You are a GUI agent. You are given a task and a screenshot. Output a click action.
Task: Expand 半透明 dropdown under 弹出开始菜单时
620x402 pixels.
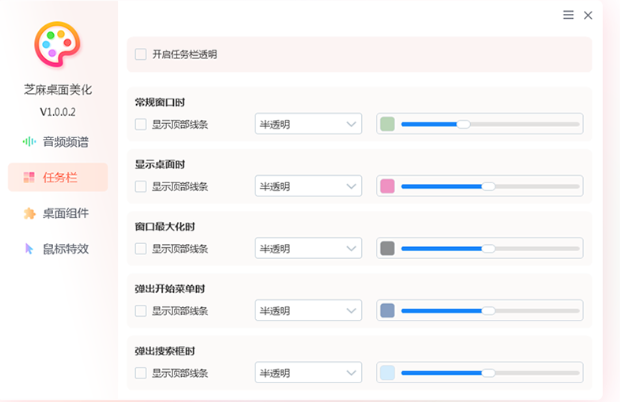pos(308,311)
